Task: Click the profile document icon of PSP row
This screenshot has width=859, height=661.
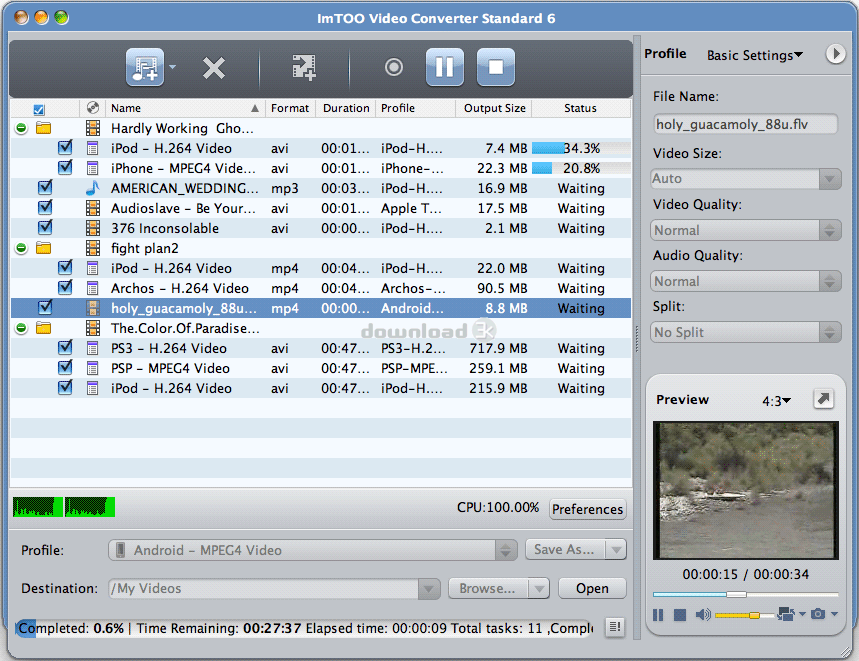Action: tap(93, 368)
